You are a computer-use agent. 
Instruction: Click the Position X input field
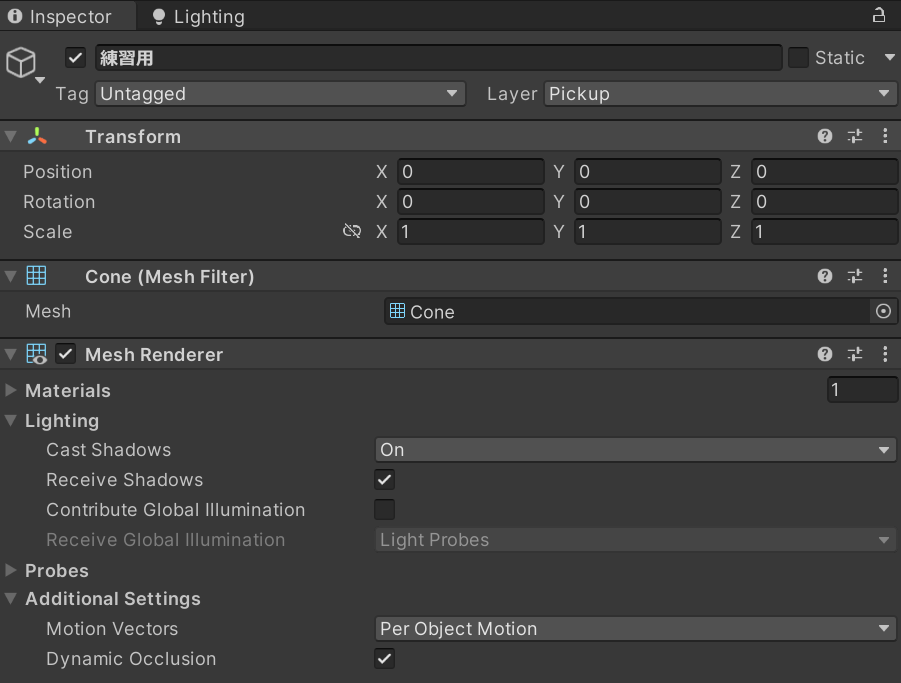470,172
